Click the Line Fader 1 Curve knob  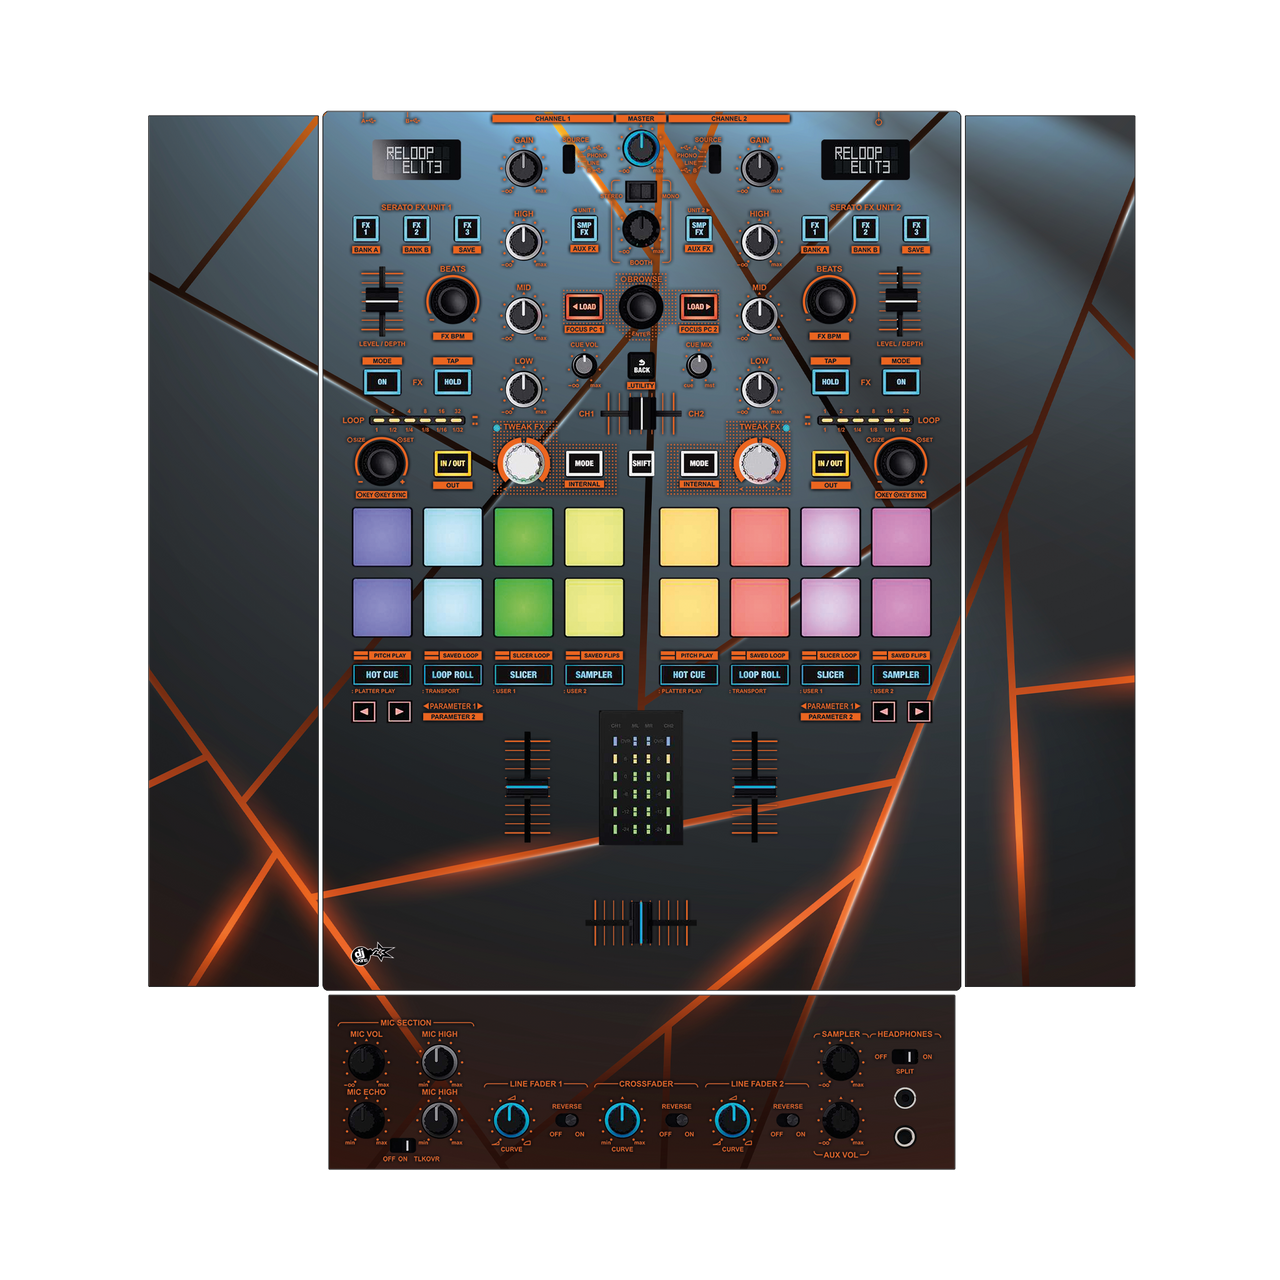(512, 1120)
